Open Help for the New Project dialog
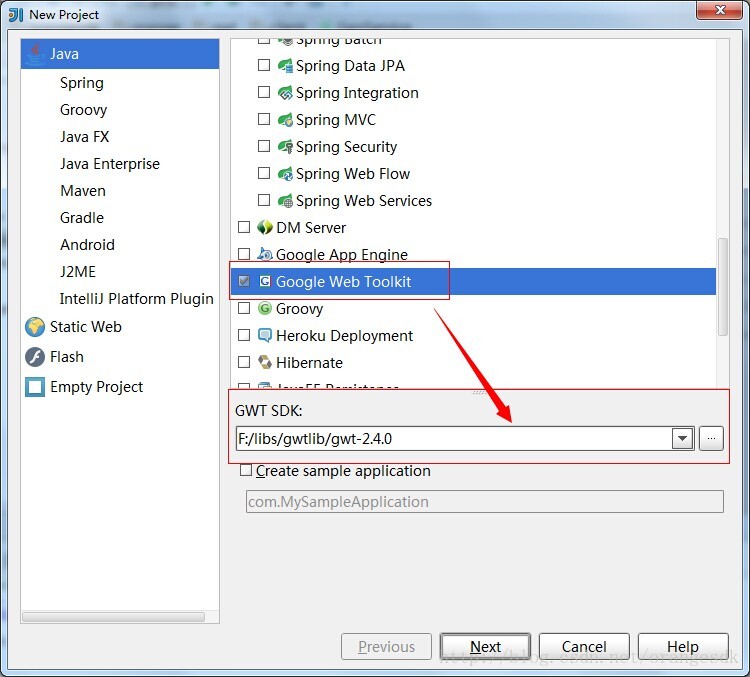The height and width of the screenshot is (677, 750). click(x=683, y=646)
